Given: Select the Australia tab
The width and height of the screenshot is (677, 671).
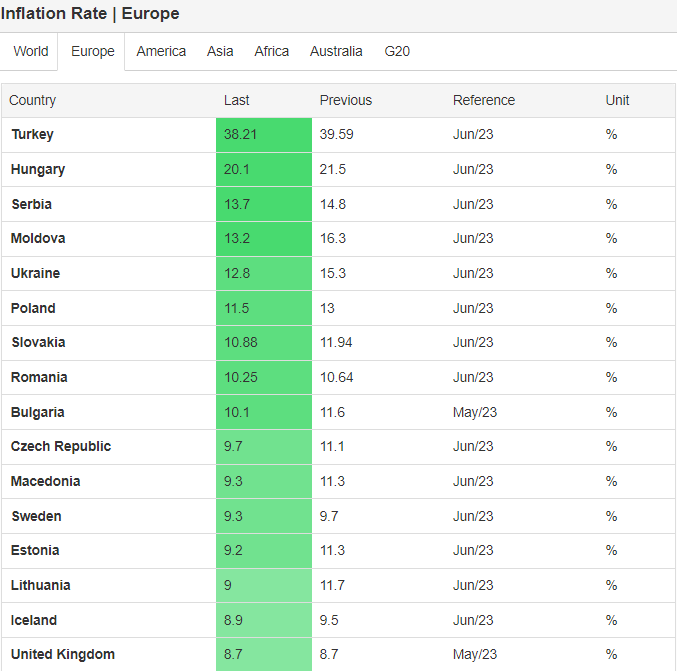Looking at the screenshot, I should pyautogui.click(x=336, y=51).
